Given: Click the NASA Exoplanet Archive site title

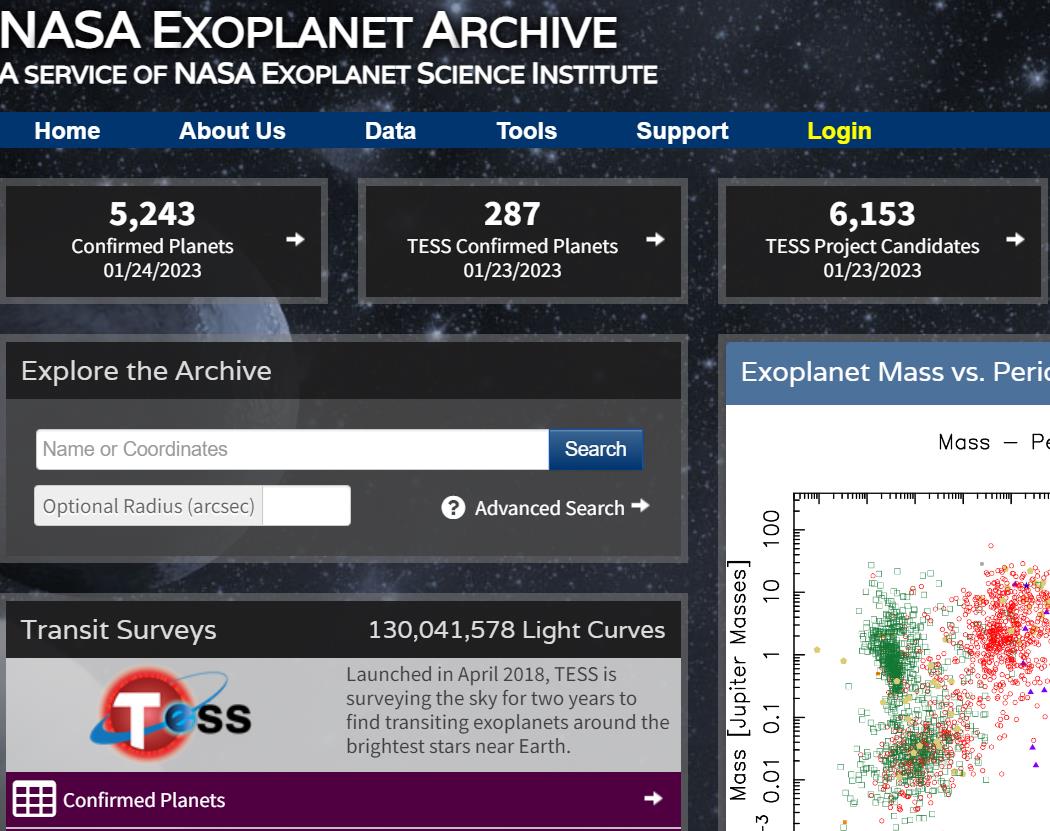Looking at the screenshot, I should (309, 33).
